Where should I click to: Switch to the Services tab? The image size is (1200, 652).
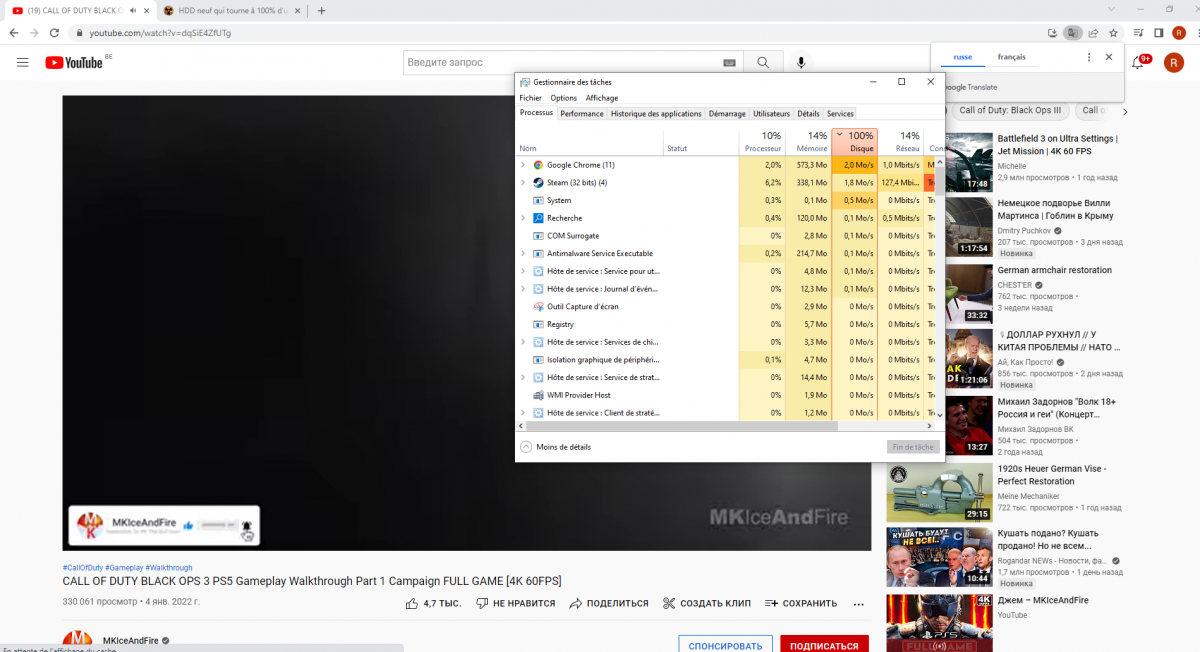pyautogui.click(x=840, y=114)
